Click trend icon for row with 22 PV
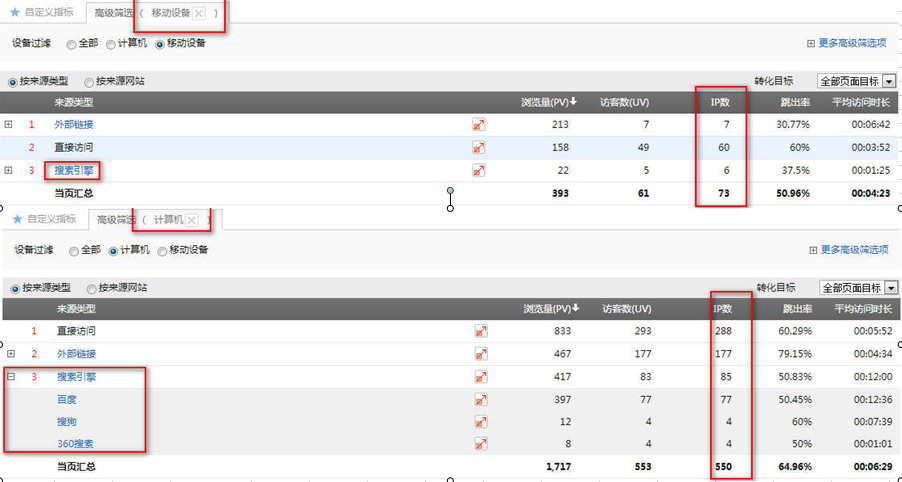This screenshot has height=482, width=902. pyautogui.click(x=479, y=171)
